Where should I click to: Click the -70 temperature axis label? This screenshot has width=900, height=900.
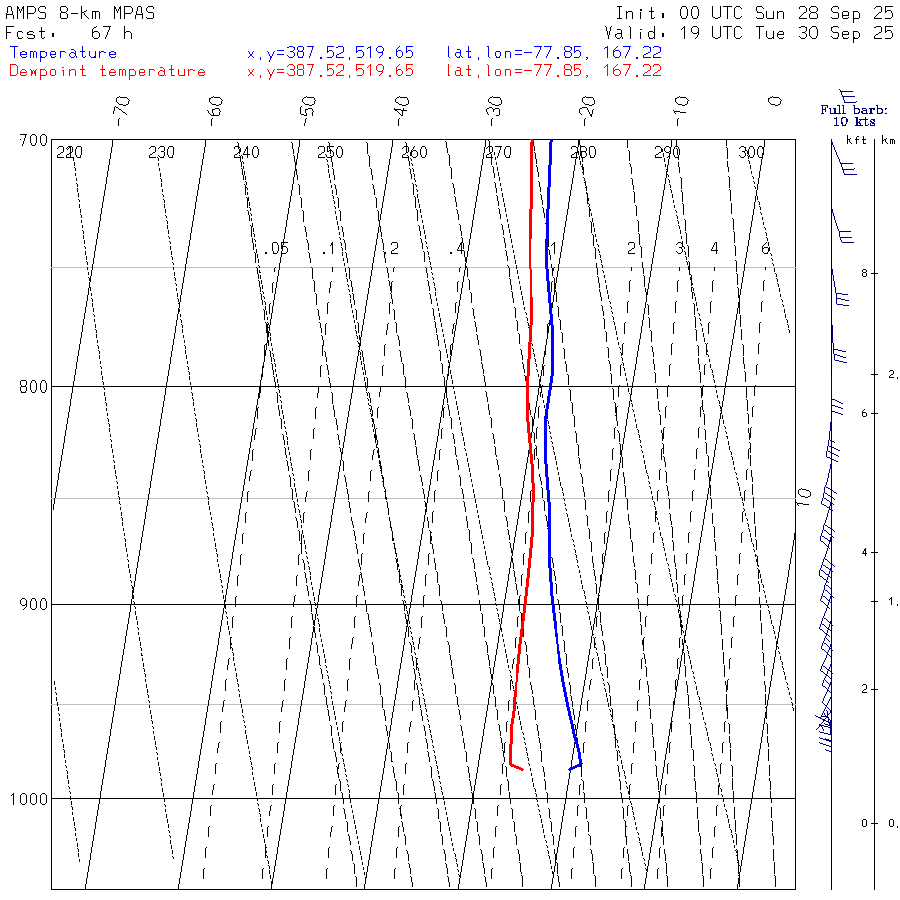122,111
